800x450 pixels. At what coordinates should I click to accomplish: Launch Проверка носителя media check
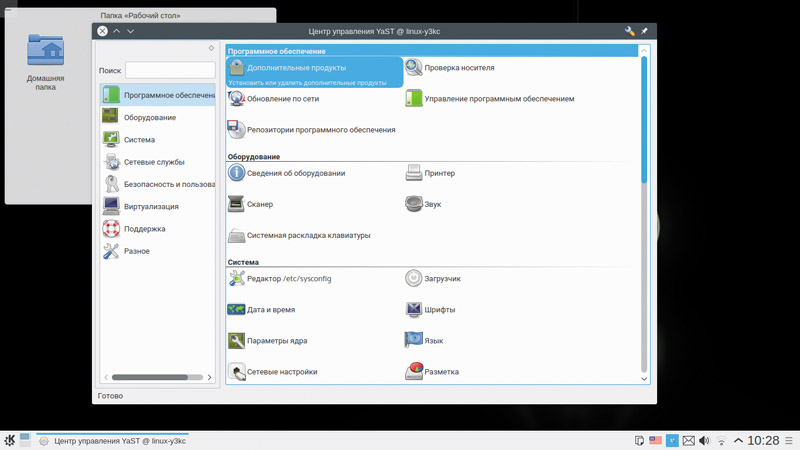449,67
